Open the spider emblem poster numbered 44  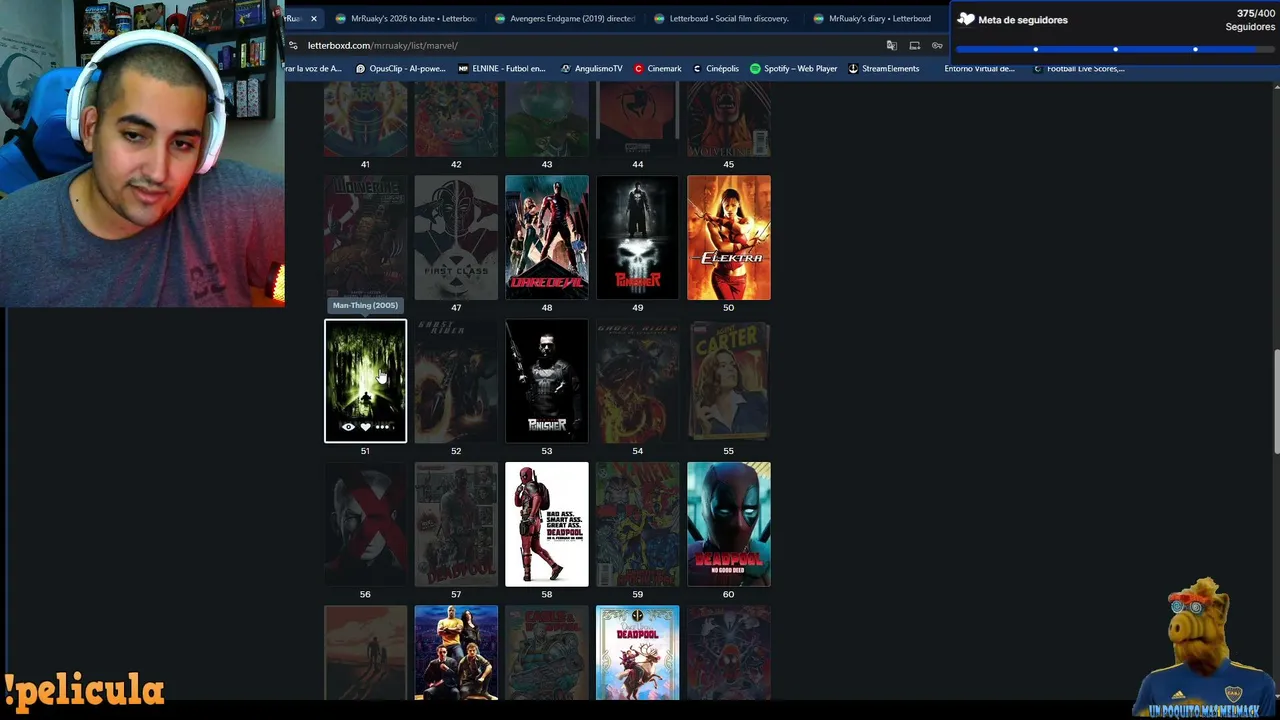point(638,119)
